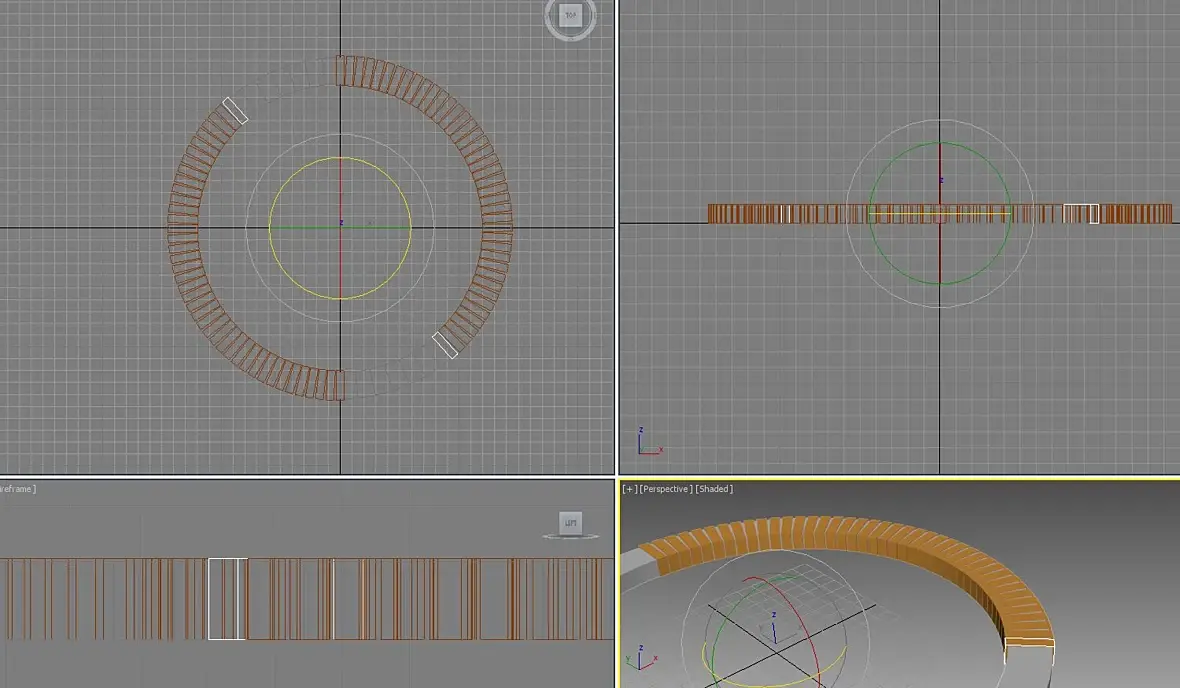Open the [Perspective] point-of-view menu

tap(665, 489)
